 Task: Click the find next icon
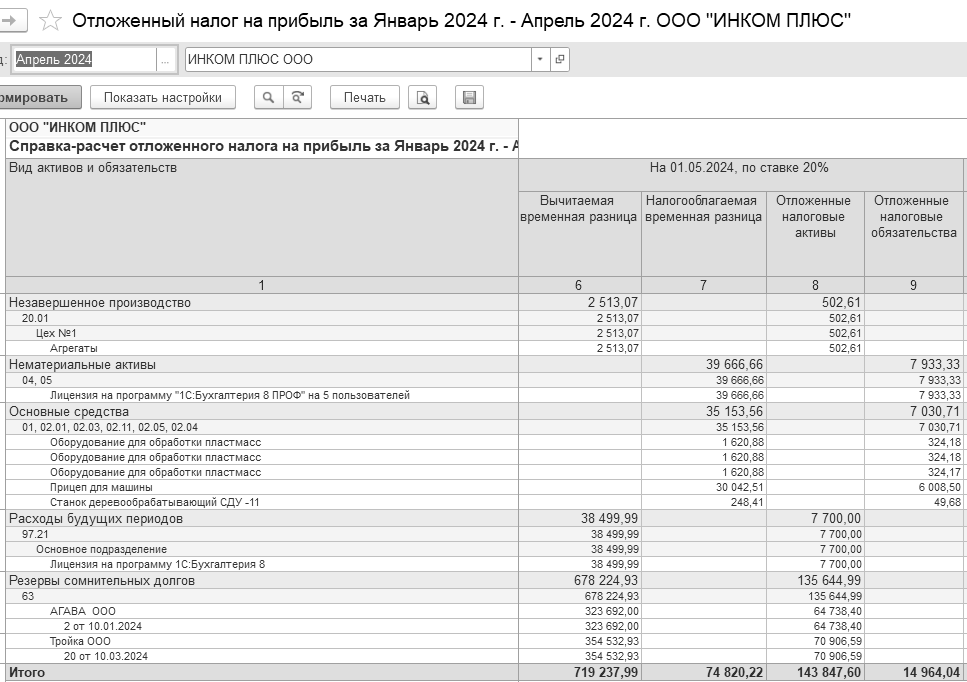(x=297, y=97)
